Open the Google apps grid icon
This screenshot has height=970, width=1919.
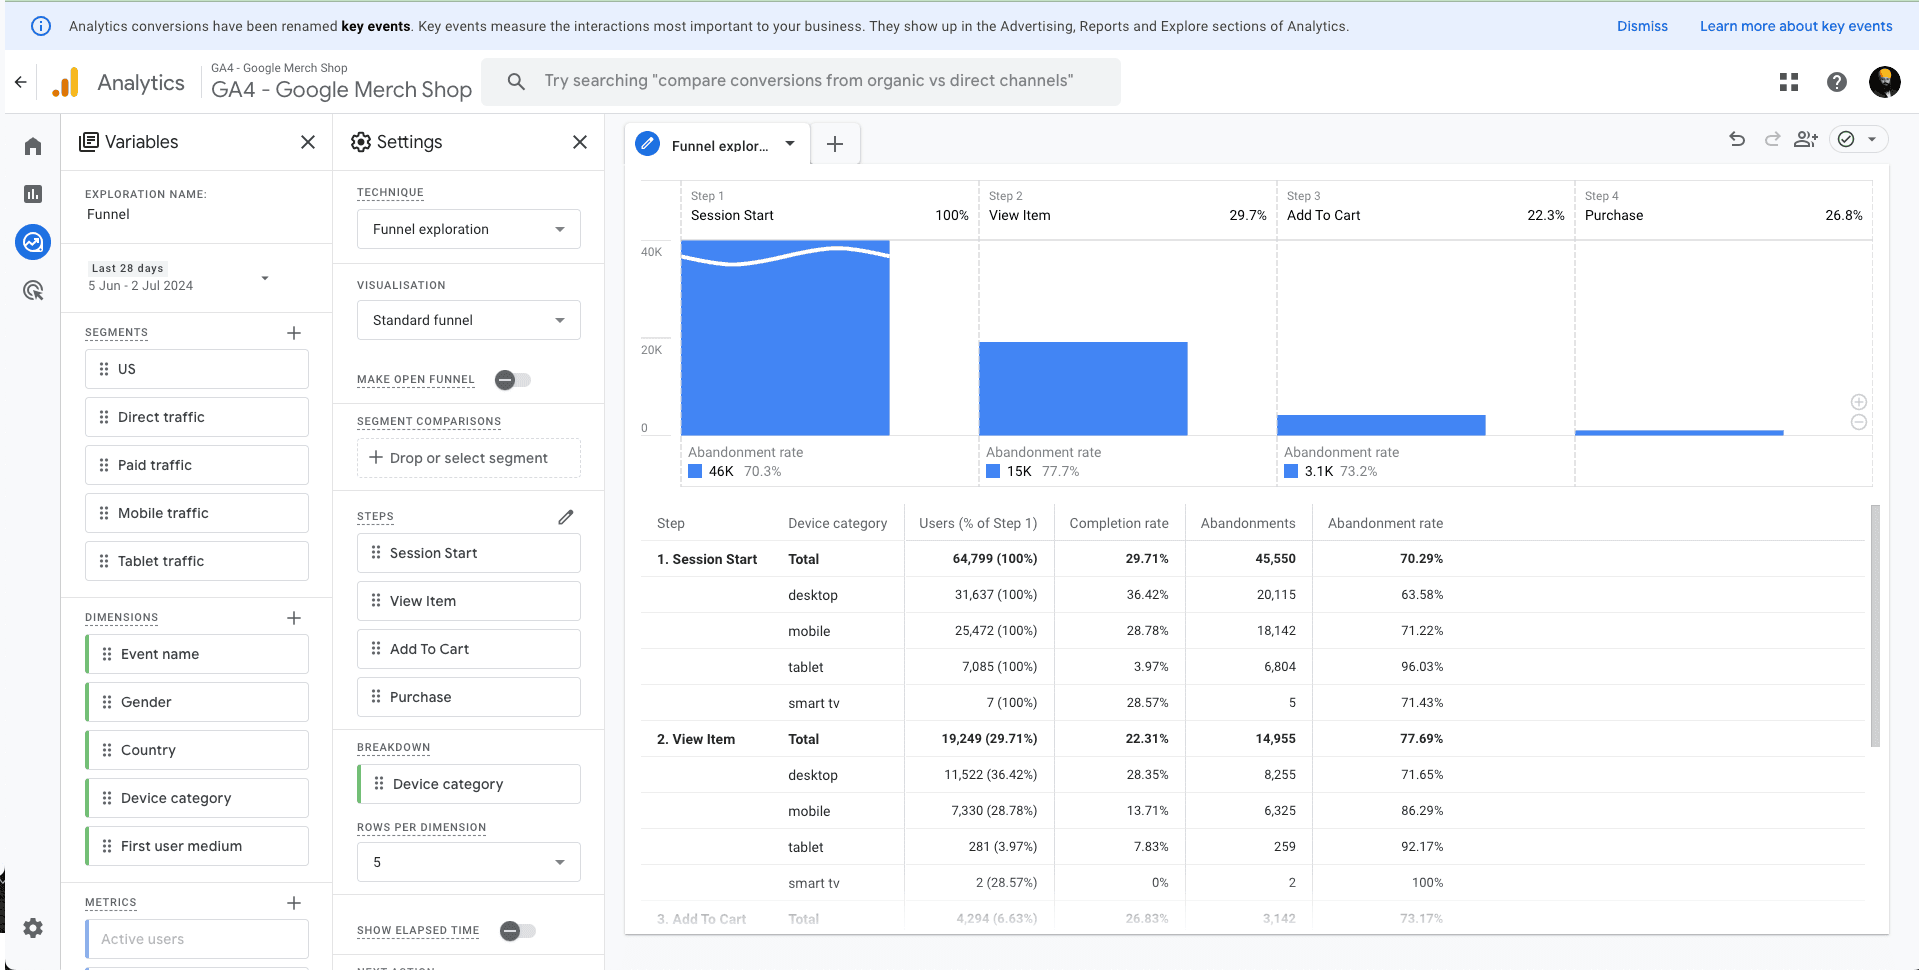(1789, 82)
